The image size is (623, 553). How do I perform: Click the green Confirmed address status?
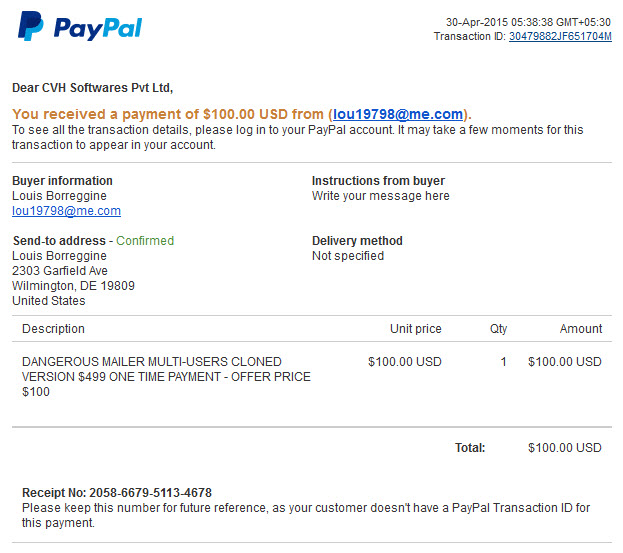[145, 241]
